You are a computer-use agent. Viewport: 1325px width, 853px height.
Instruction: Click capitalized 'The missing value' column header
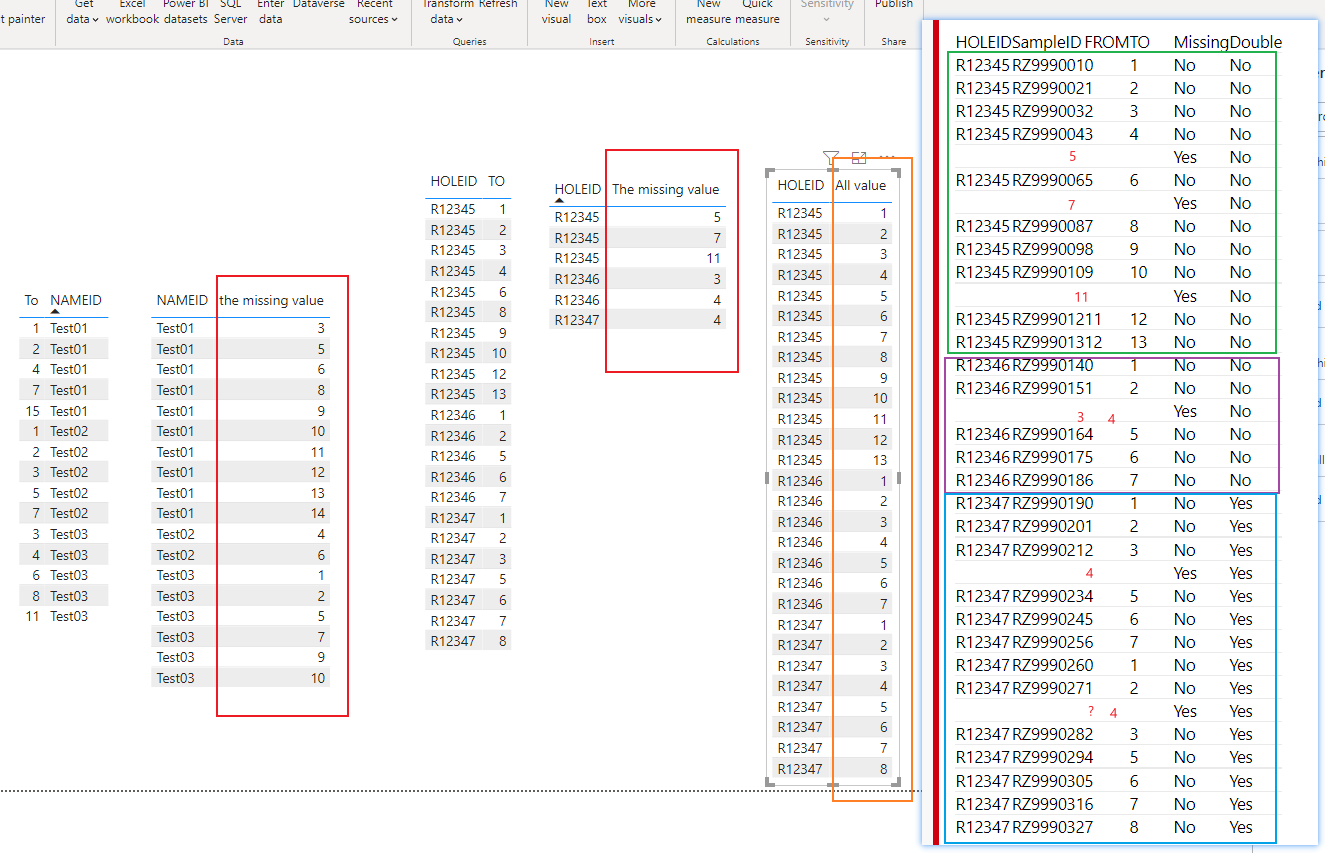click(665, 188)
